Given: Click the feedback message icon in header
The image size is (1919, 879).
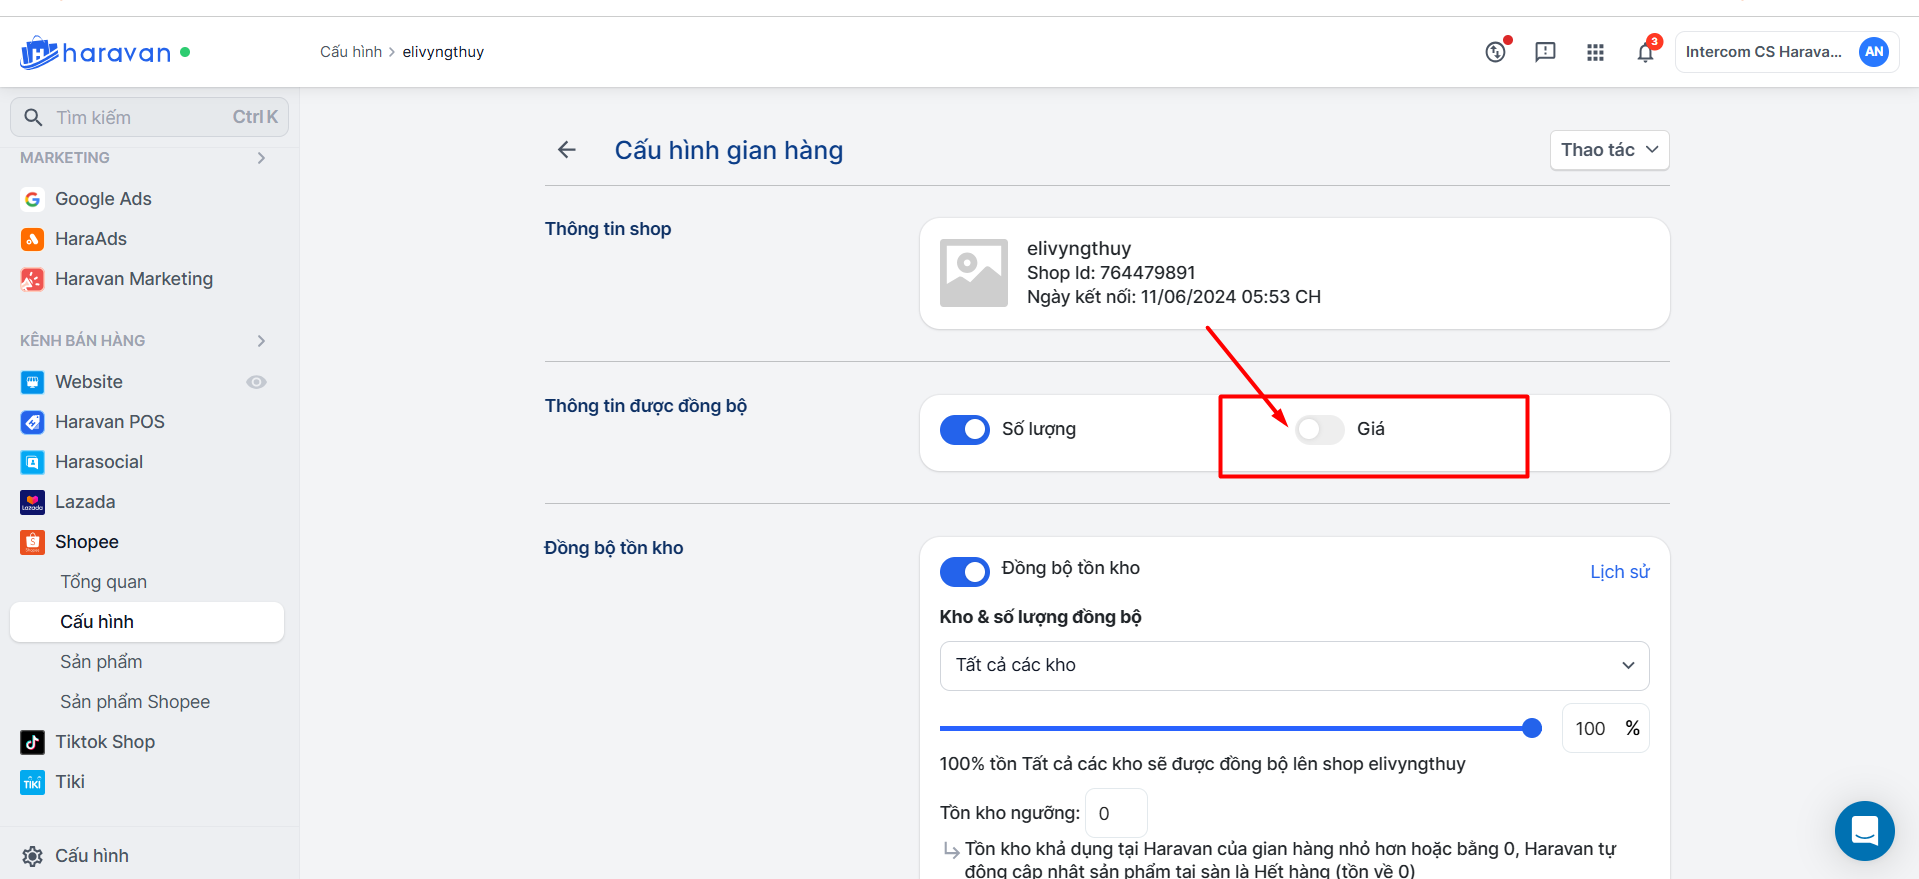Looking at the screenshot, I should [1545, 52].
